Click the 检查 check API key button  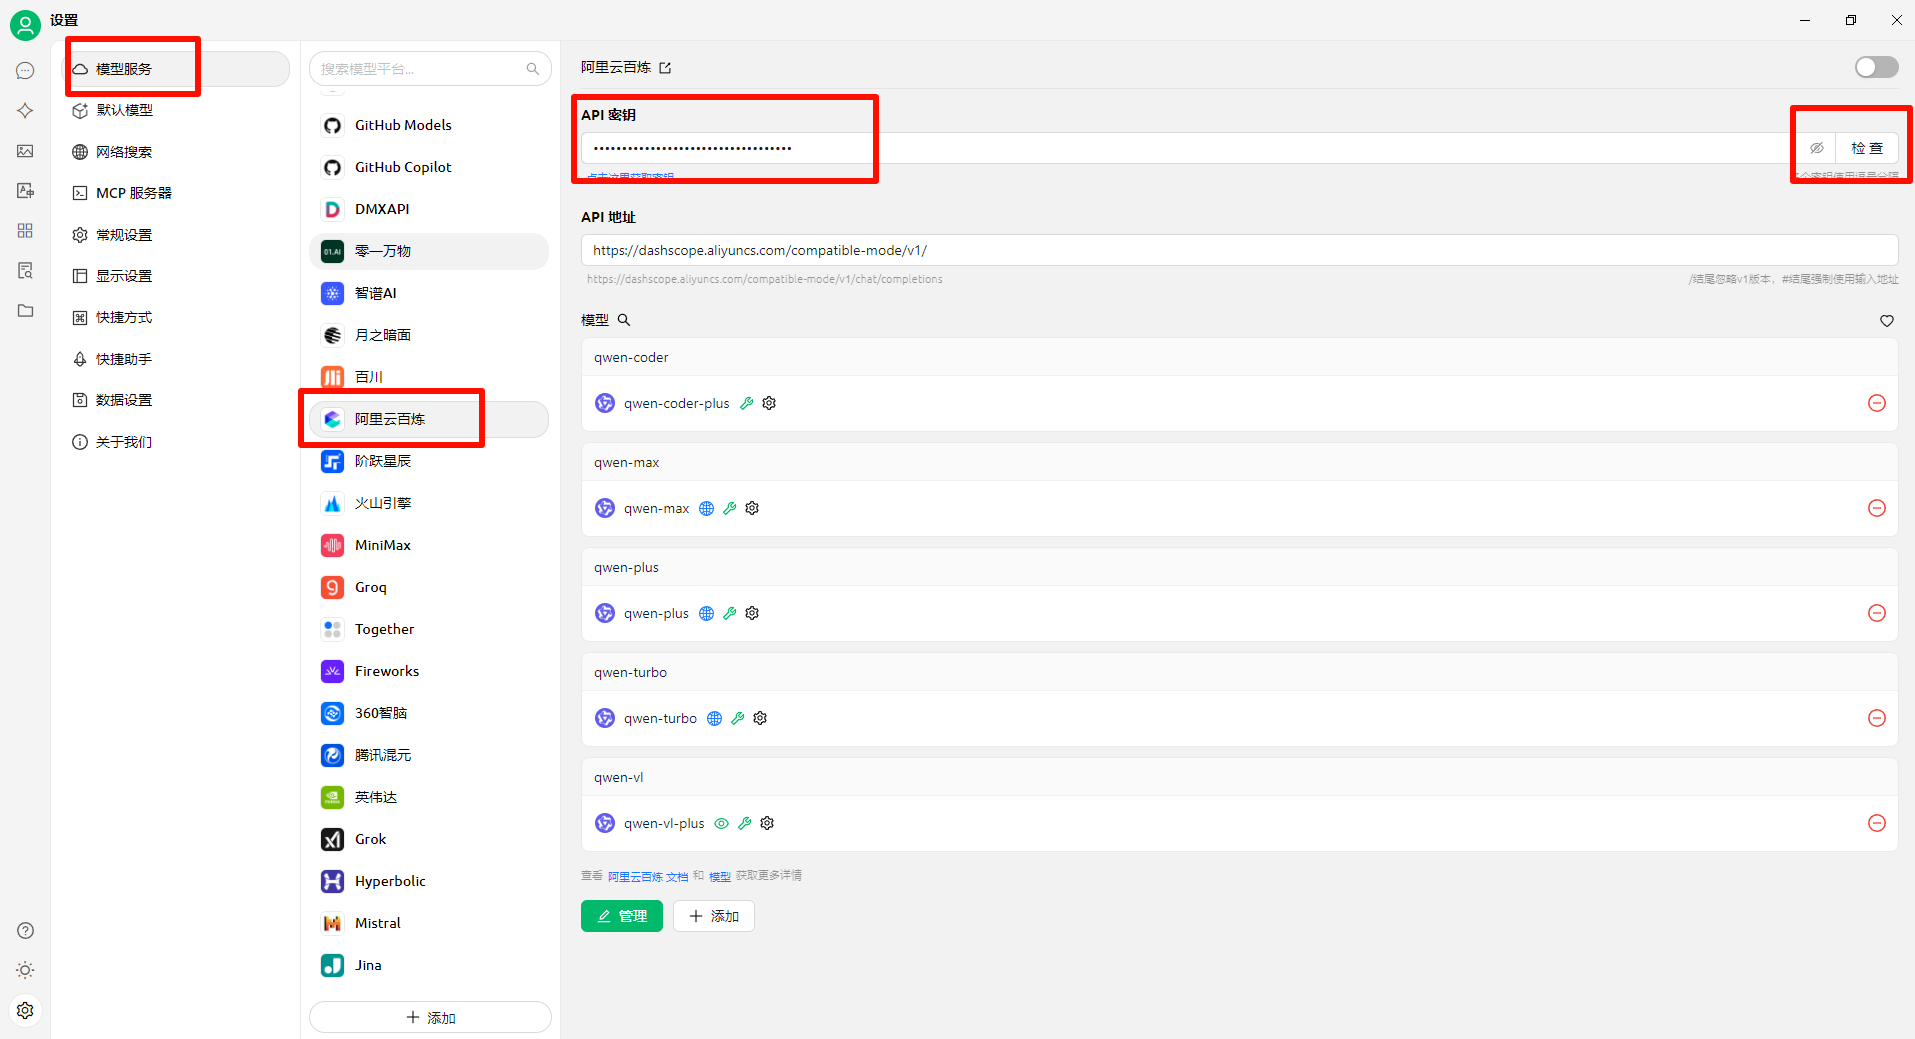[1867, 148]
